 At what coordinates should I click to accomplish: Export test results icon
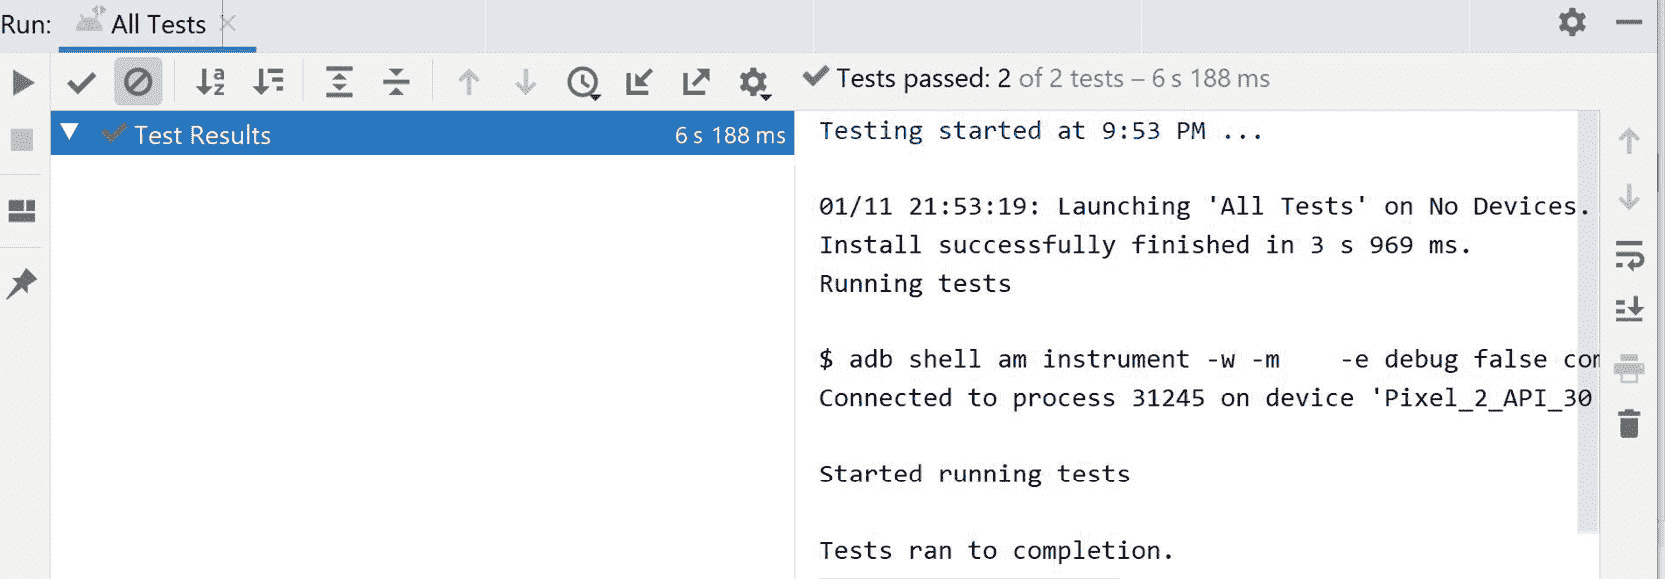pyautogui.click(x=696, y=82)
